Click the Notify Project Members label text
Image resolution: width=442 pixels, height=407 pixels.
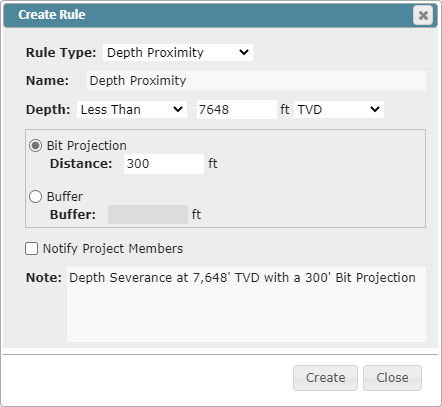pyautogui.click(x=113, y=249)
